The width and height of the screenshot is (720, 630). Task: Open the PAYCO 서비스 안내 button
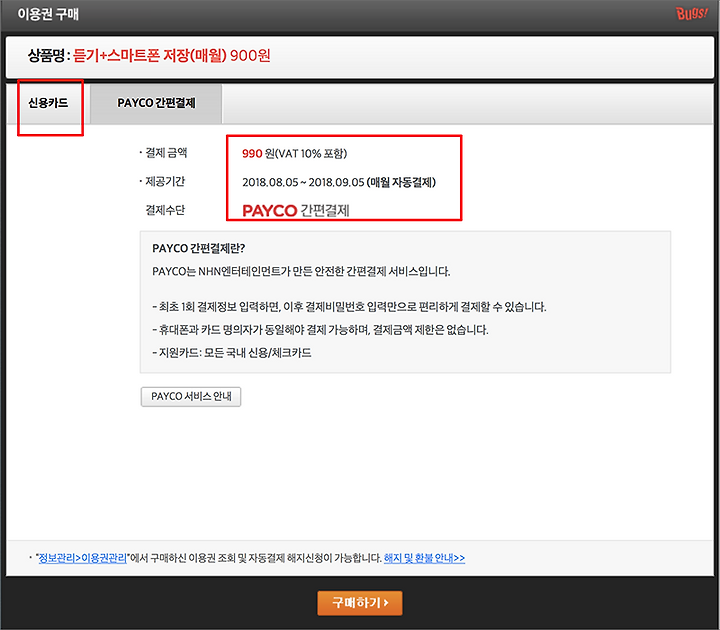[191, 397]
